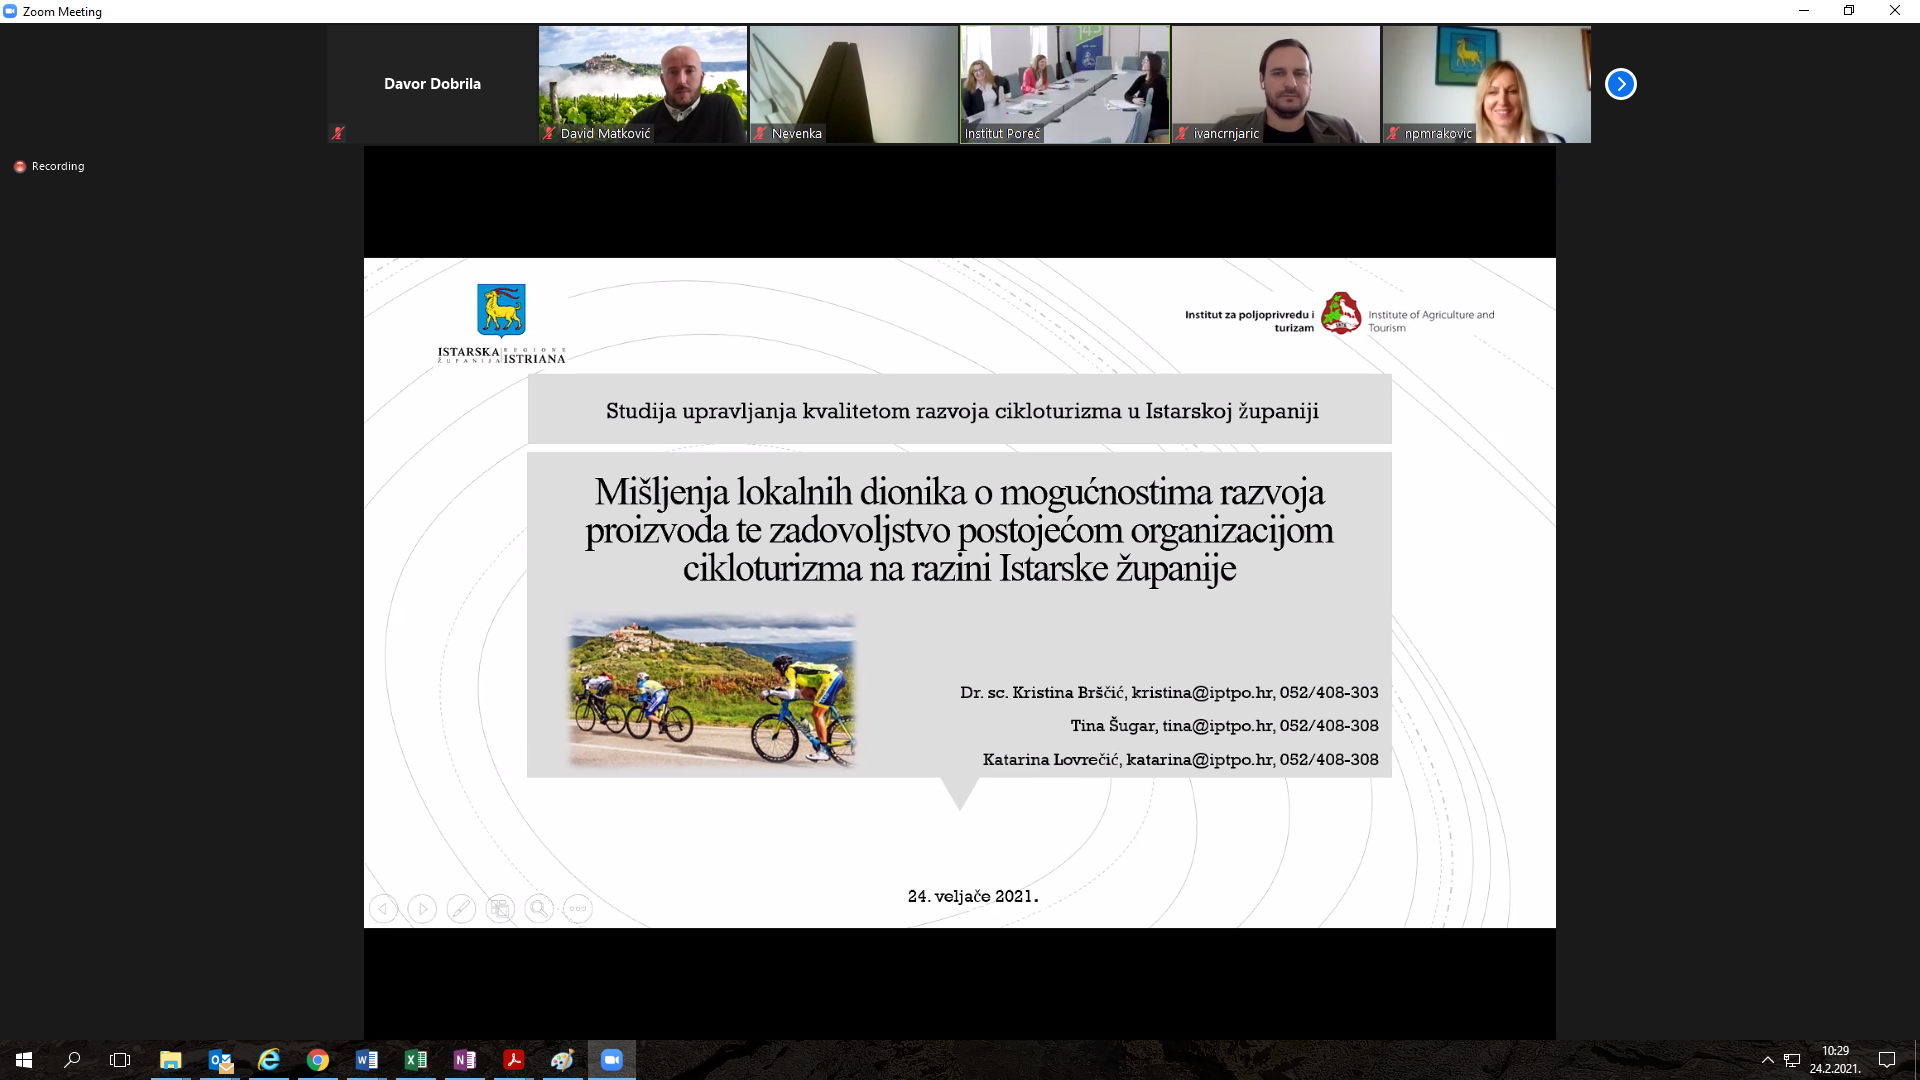The image size is (1920, 1080).
Task: Select Institut Poreč video tile
Action: (x=1065, y=84)
